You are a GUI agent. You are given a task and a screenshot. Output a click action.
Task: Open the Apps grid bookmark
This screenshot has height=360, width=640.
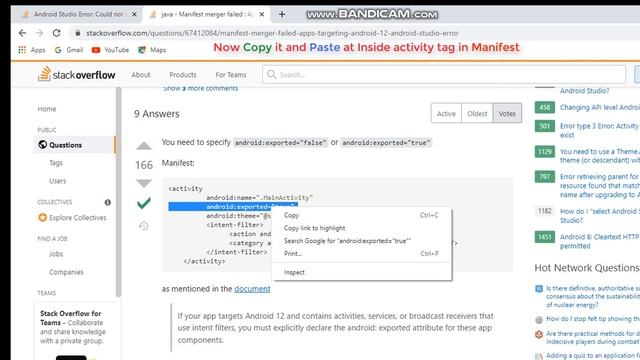tap(32, 50)
